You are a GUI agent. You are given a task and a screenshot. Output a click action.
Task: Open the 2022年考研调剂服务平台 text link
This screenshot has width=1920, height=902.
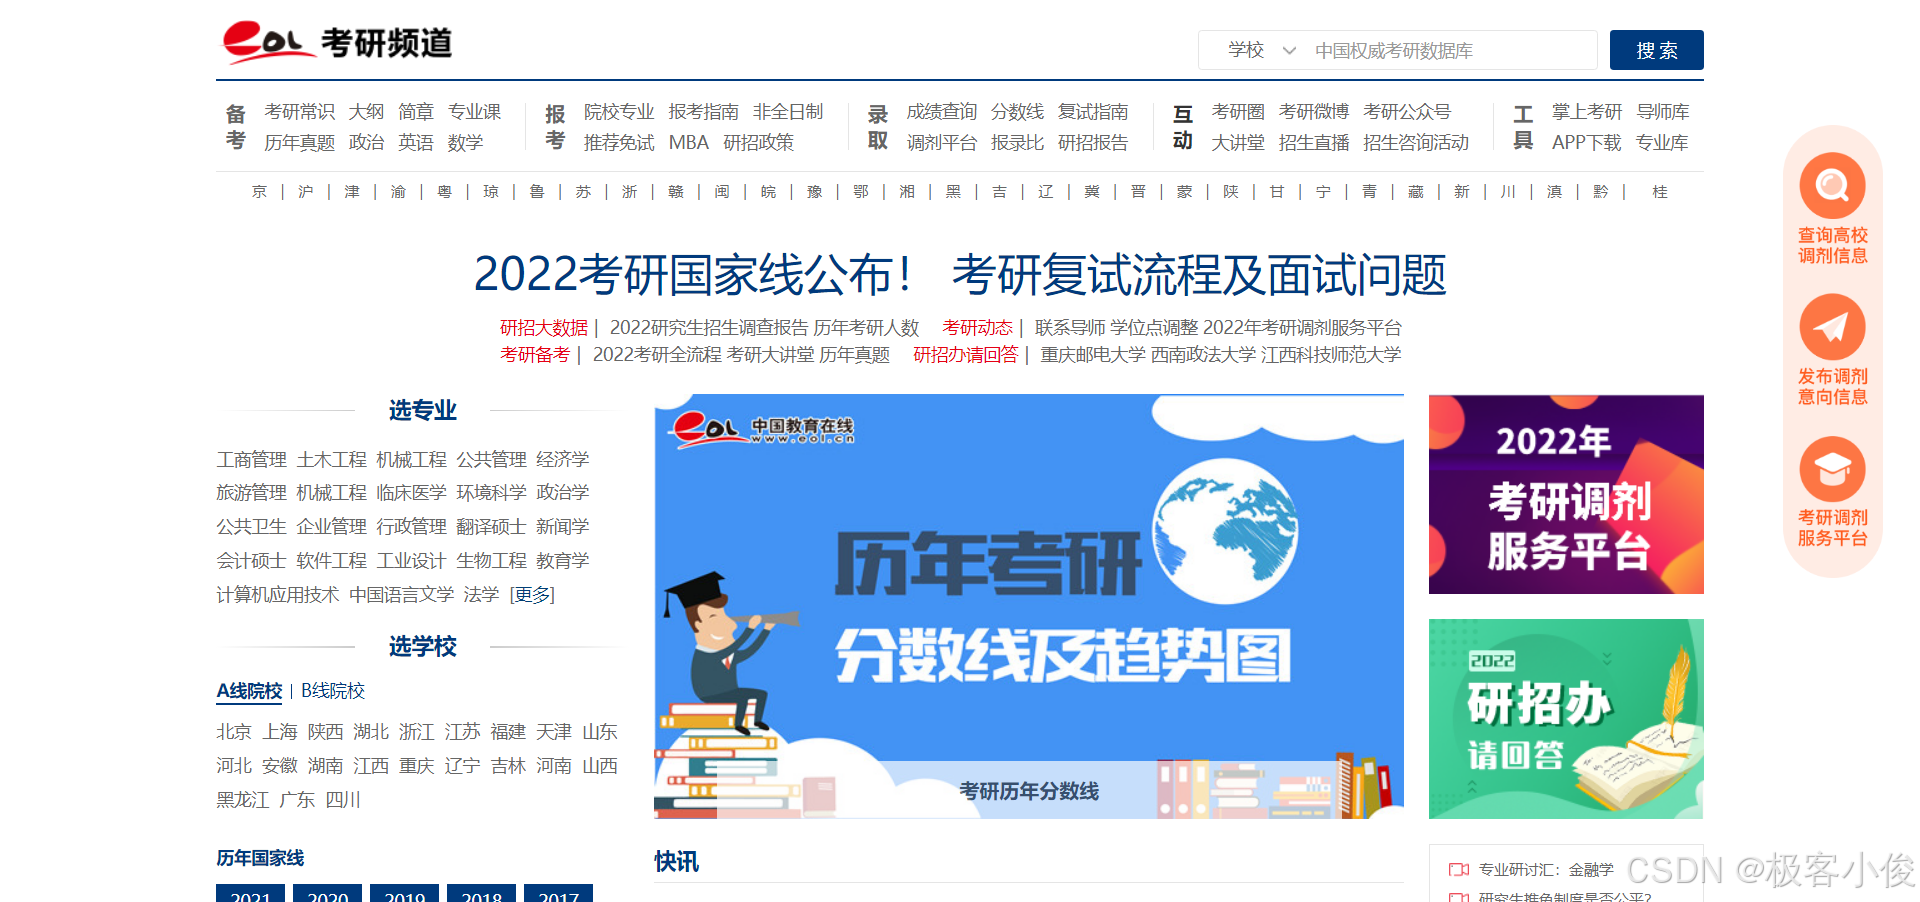1302,328
